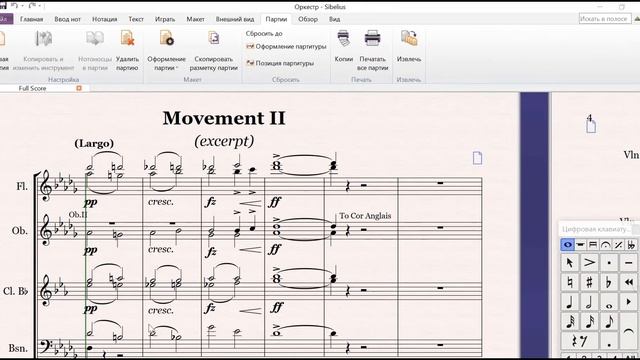The image size is (640, 360).
Task: Select the half note on keypad
Action: [x=589, y=302]
